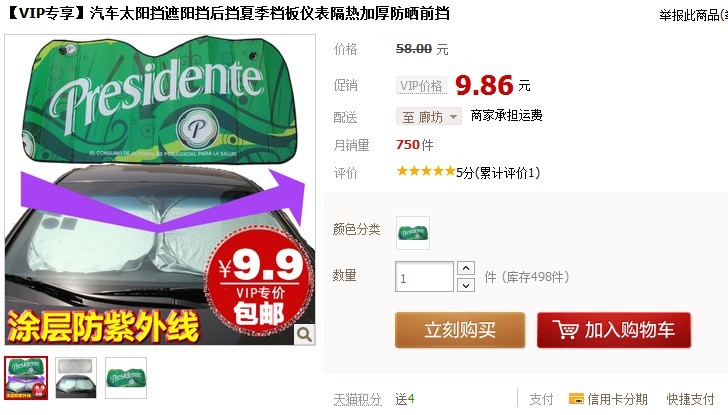Select the first product thumbnail with purple arrow
This screenshot has width=728, height=415.
click(x=26, y=378)
